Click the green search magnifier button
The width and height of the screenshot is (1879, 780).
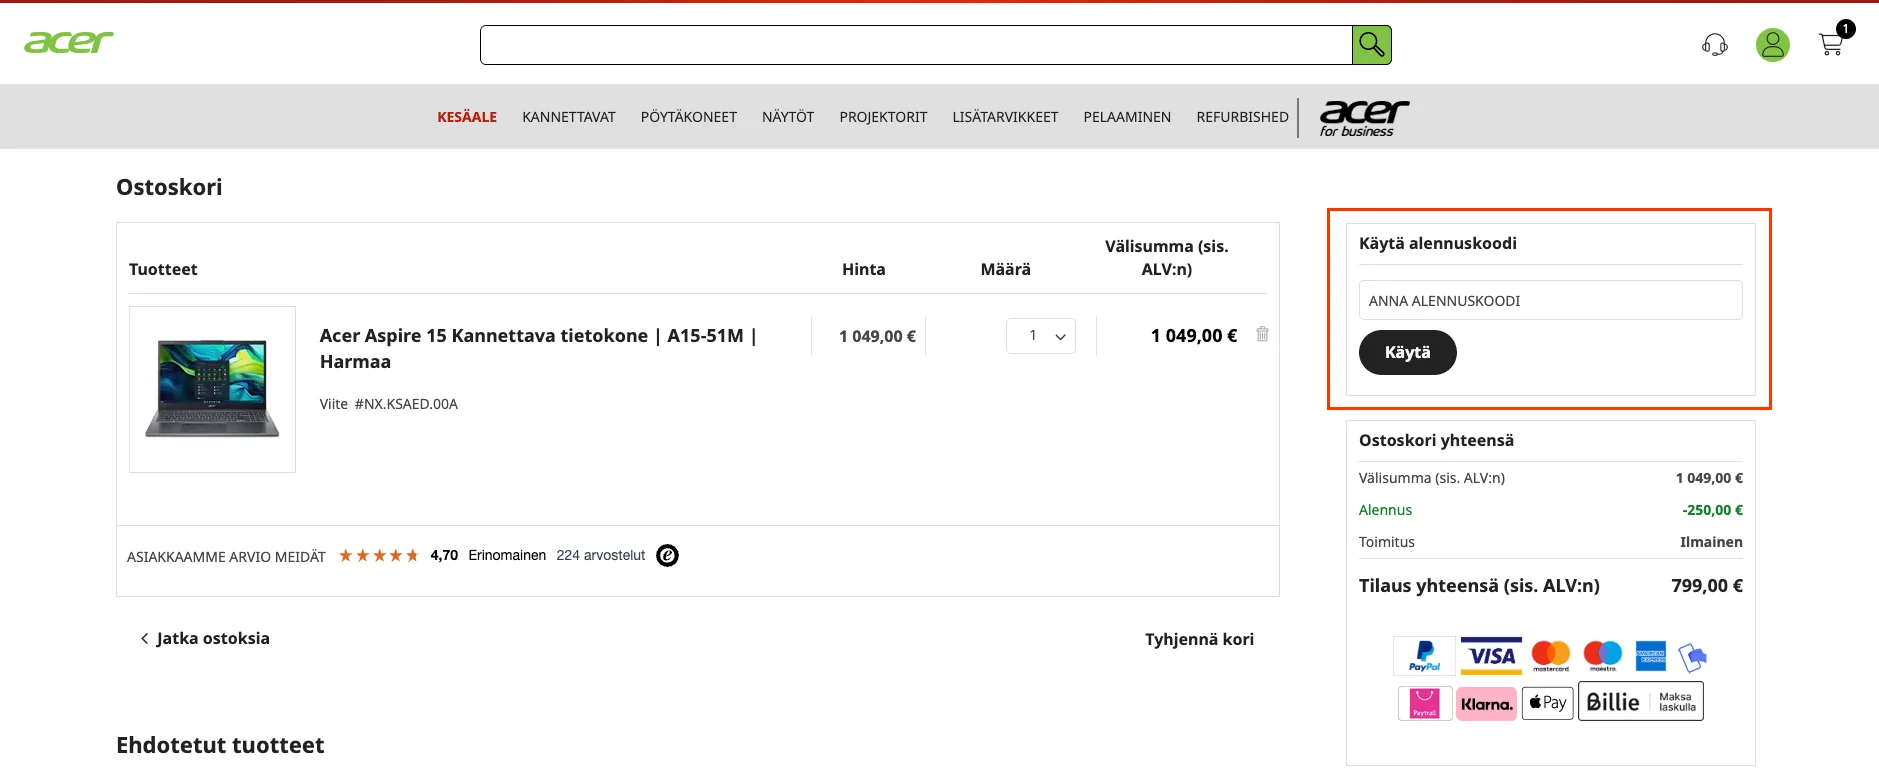pyautogui.click(x=1371, y=45)
